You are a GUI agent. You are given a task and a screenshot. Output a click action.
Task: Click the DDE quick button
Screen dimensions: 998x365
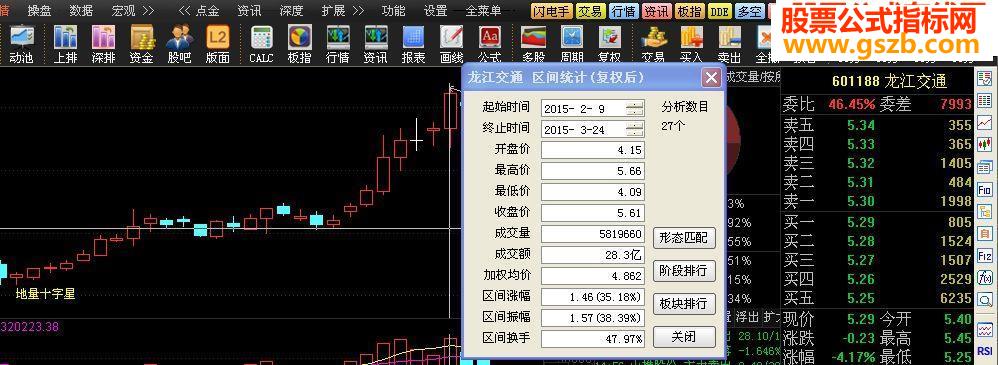point(719,11)
